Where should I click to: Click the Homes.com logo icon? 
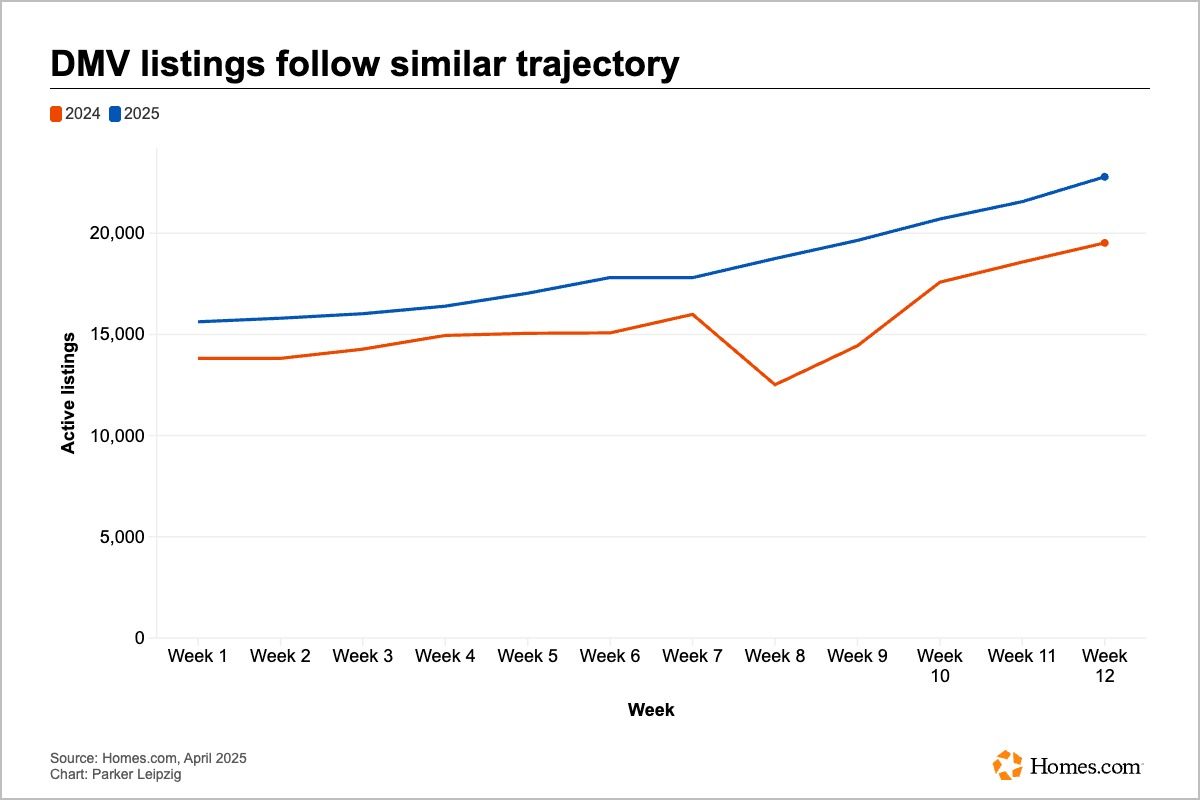point(1007,765)
